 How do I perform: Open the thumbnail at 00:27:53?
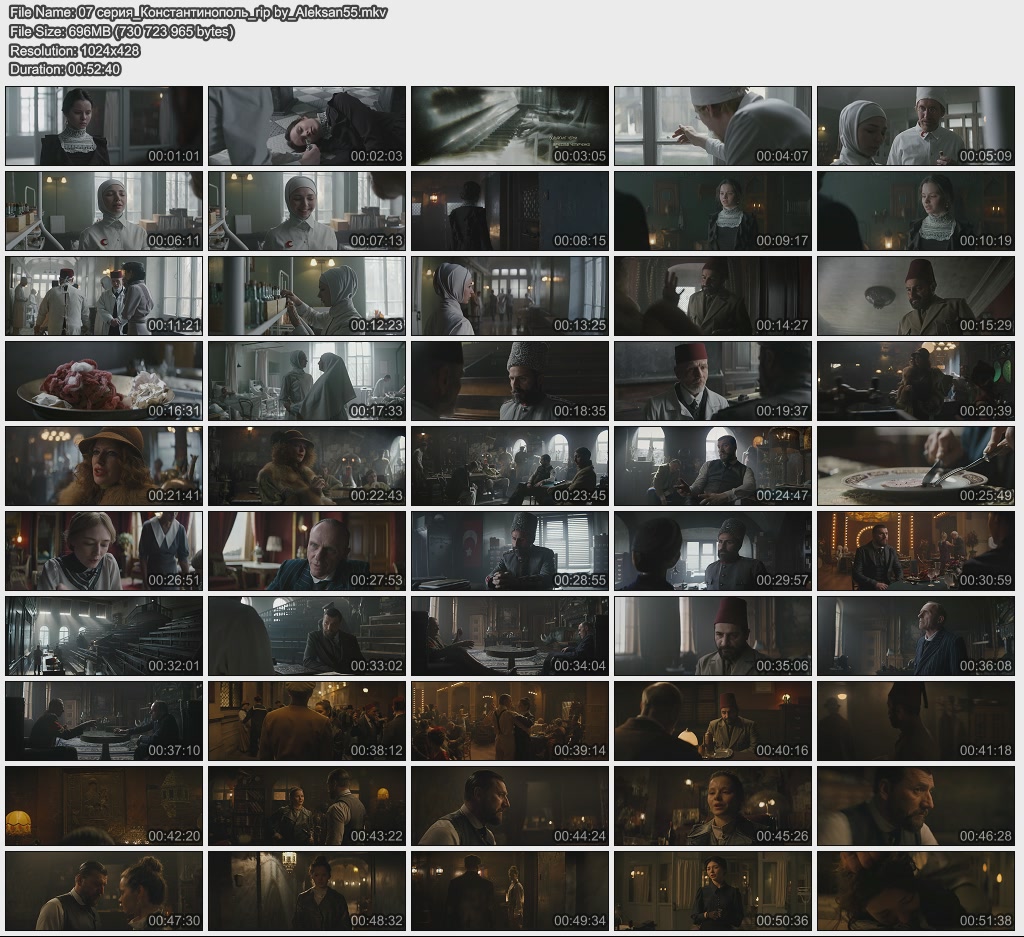307,550
